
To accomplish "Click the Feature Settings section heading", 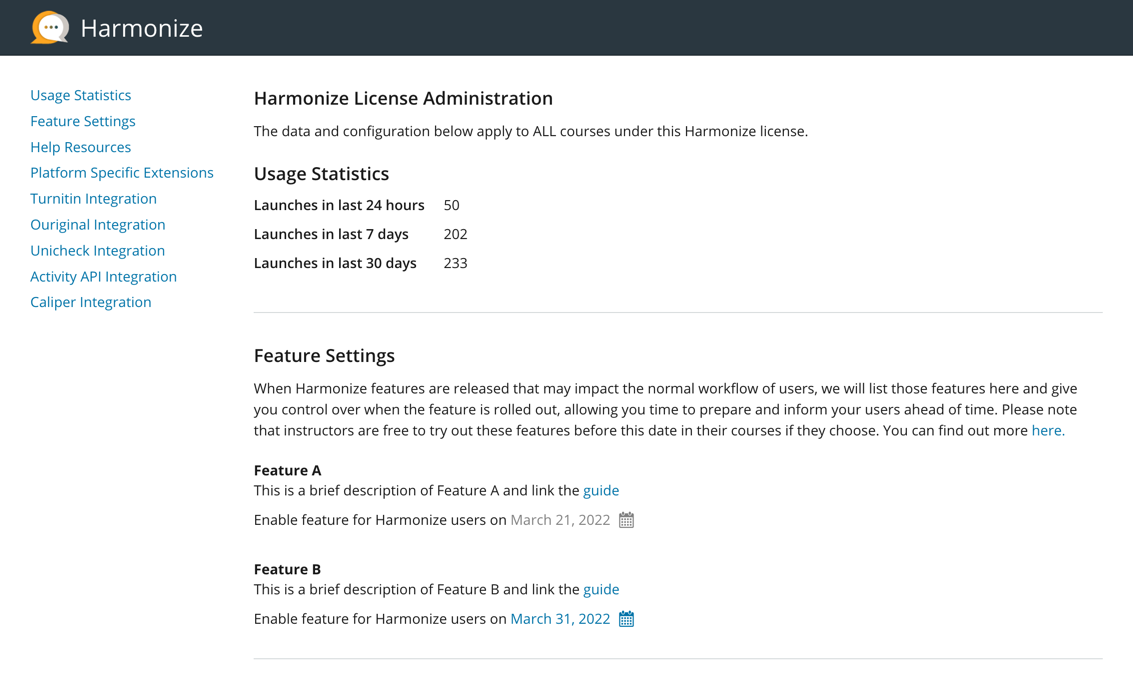I will tap(324, 356).
